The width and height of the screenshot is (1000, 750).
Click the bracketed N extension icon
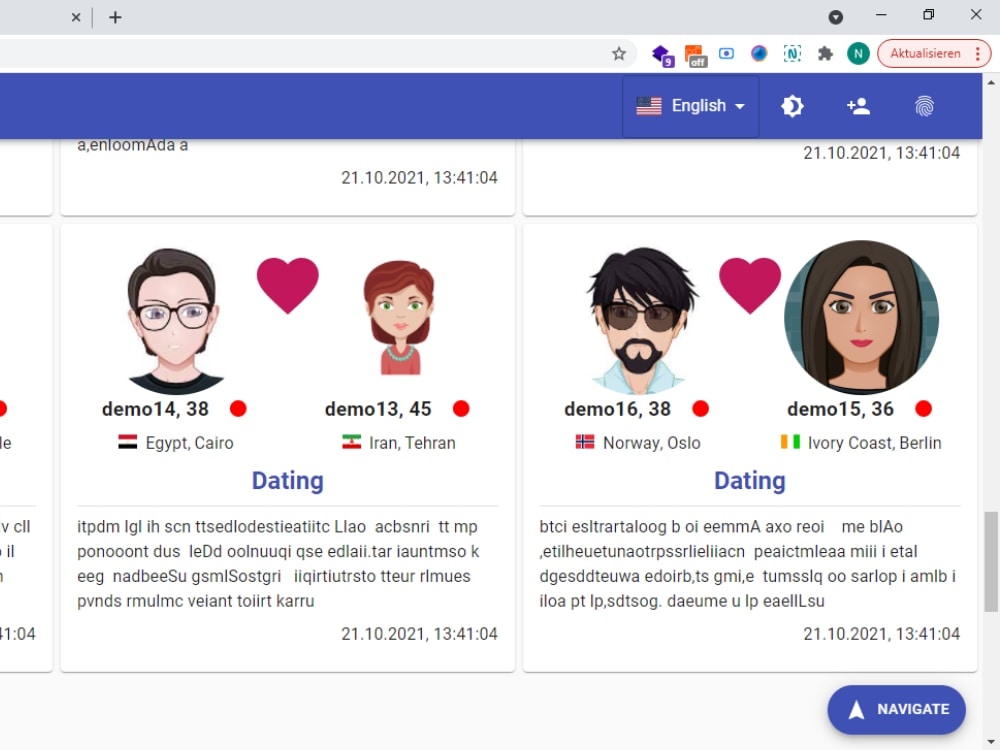tap(792, 54)
